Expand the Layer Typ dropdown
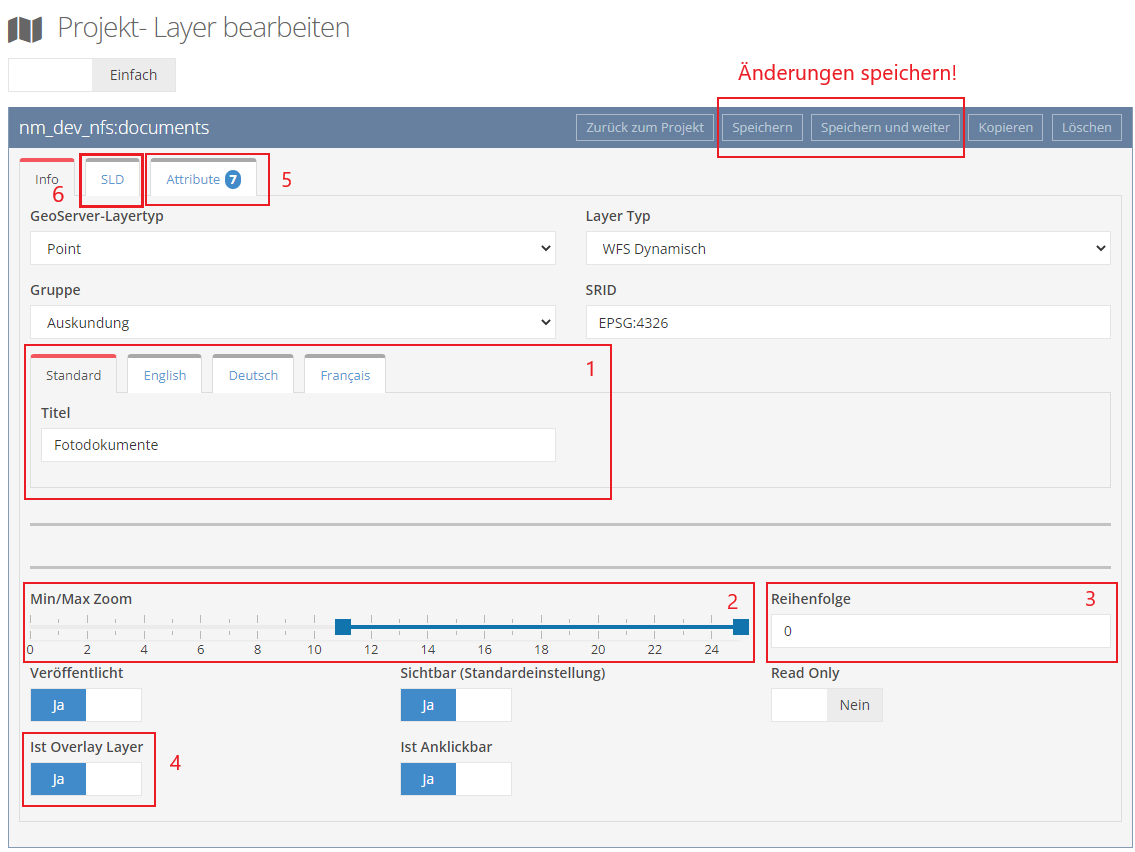Screen dimensions: 1135x852 click(847, 249)
